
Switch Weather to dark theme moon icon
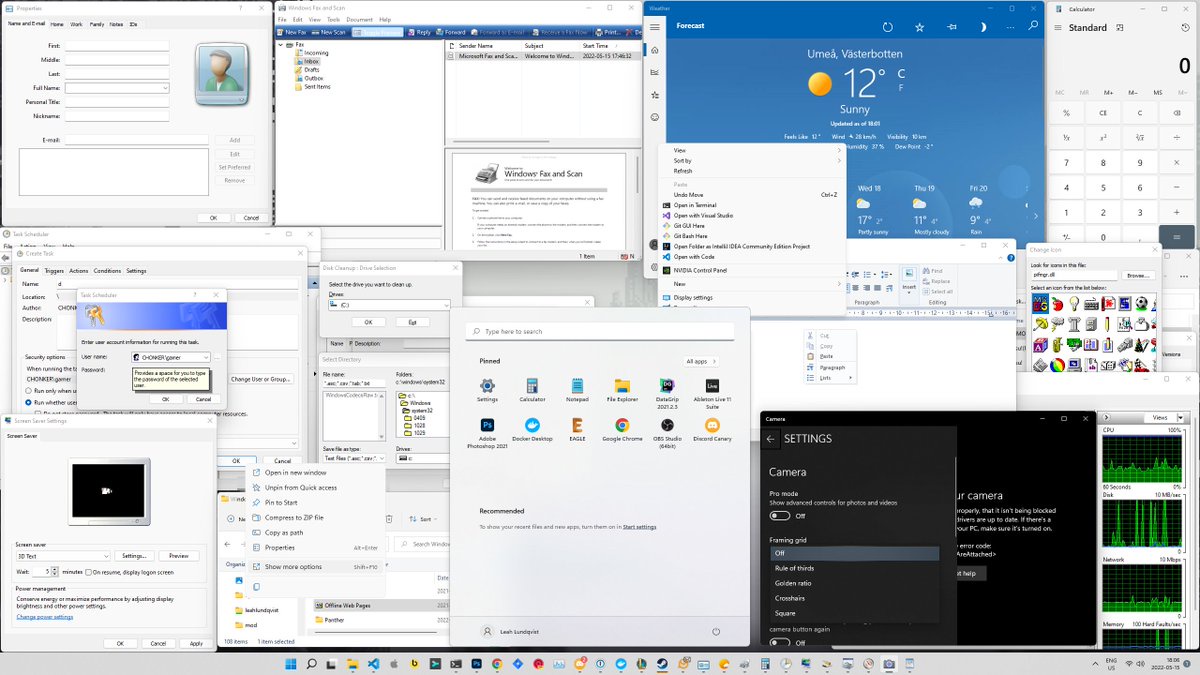[x=983, y=27]
